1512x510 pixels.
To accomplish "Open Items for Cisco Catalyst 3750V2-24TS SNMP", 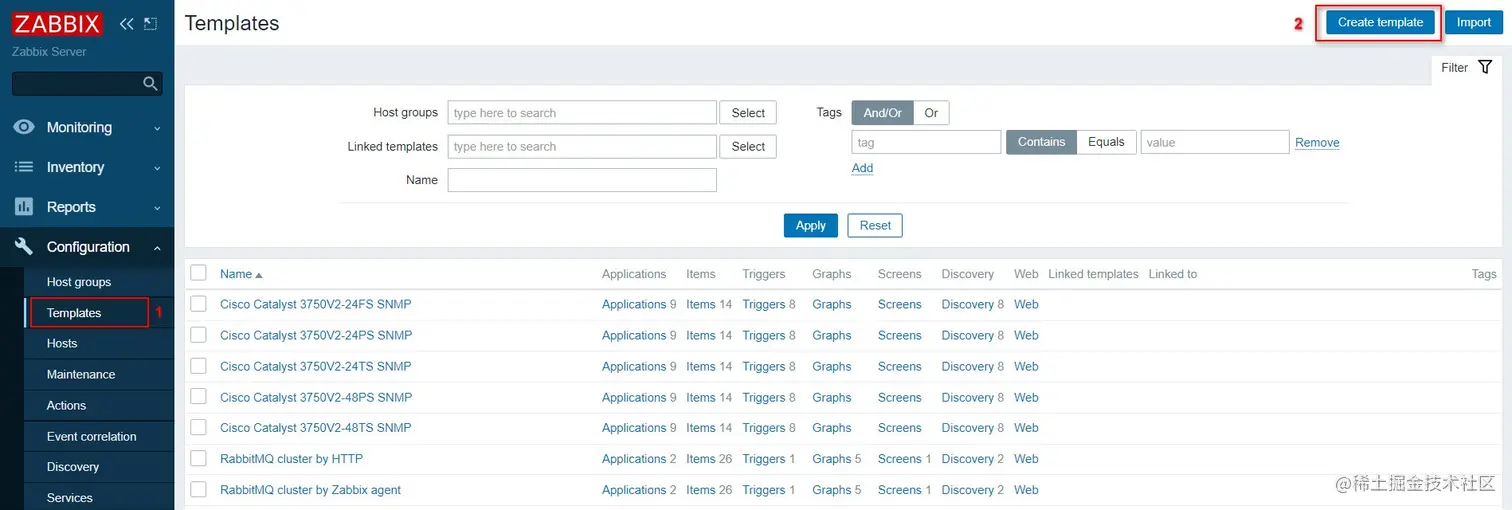I will point(701,366).
